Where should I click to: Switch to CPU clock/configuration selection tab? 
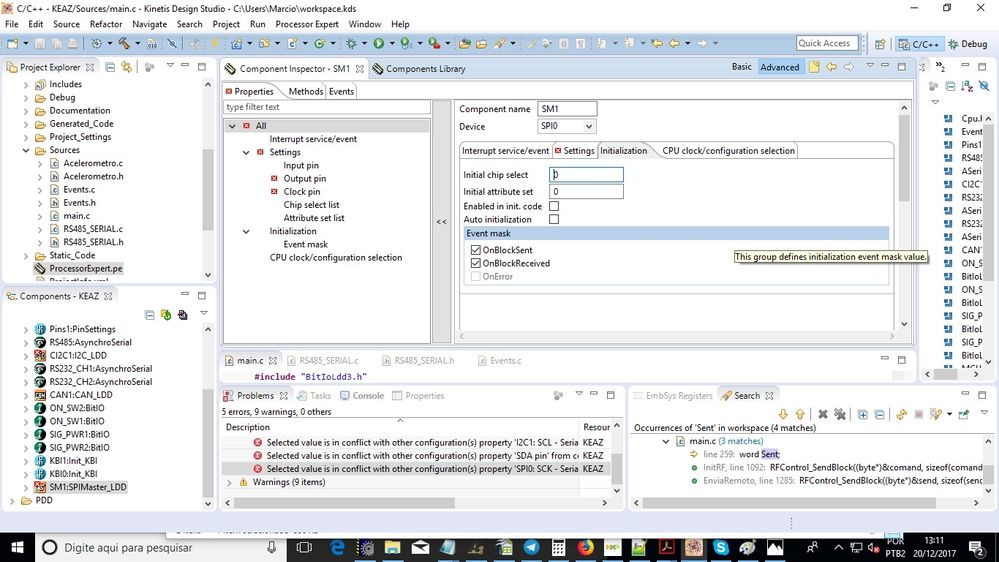pyautogui.click(x=728, y=150)
